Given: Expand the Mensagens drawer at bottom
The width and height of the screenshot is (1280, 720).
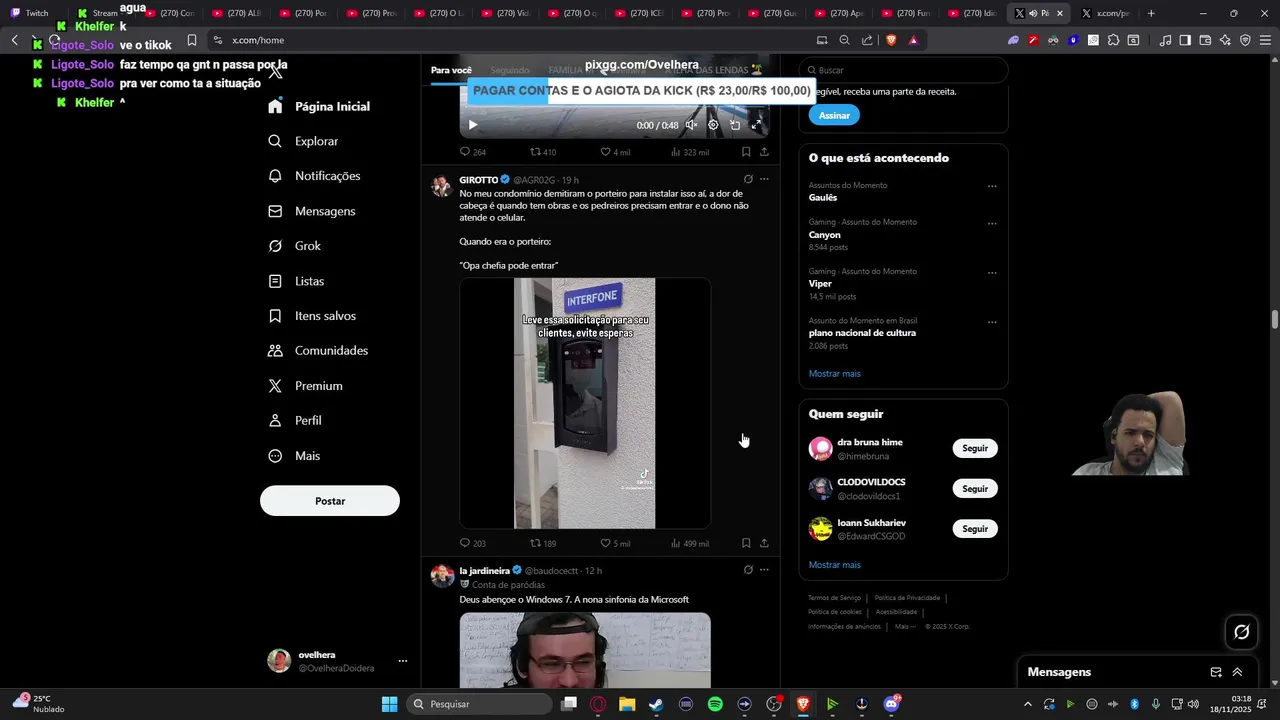Looking at the screenshot, I should click(1237, 672).
